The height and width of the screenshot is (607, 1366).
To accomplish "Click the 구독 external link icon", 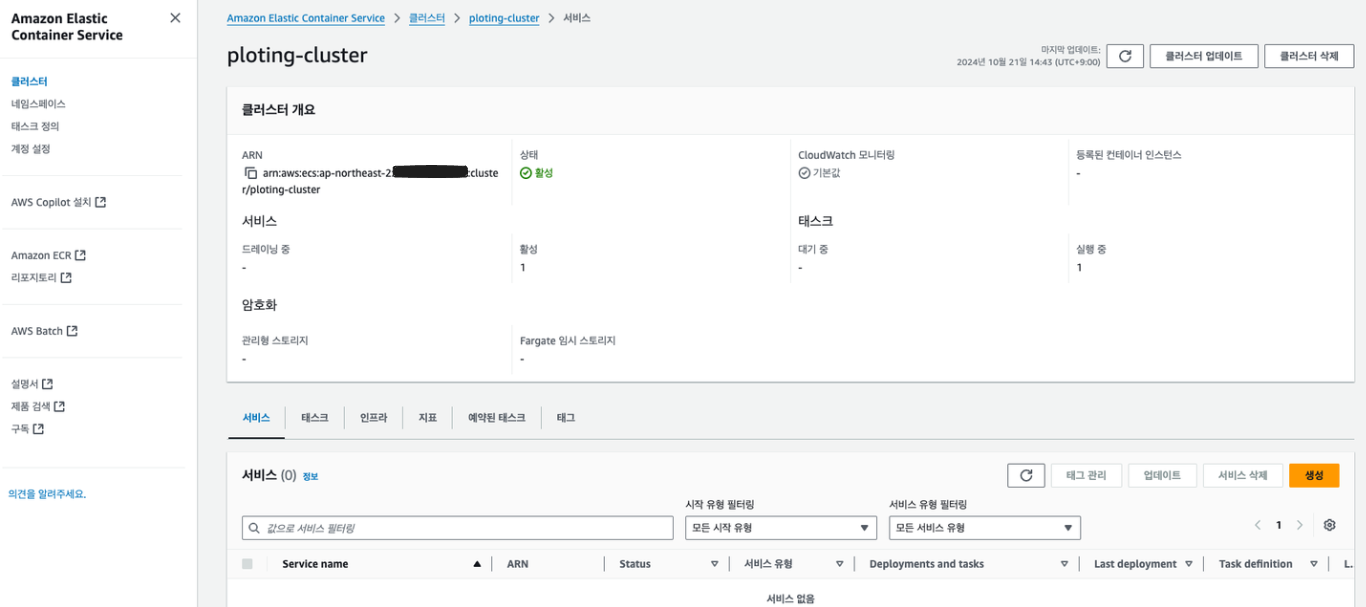I will [x=38, y=429].
